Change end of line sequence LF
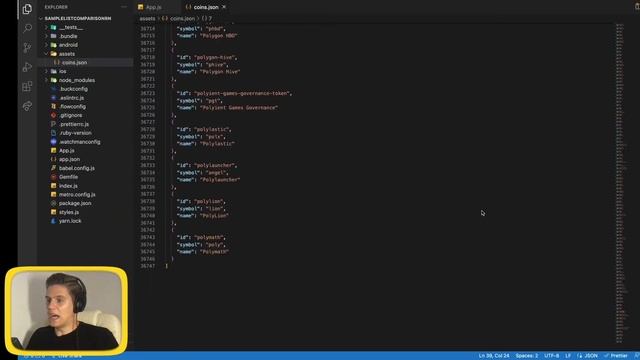Viewport: 640px width, 360px height. pos(568,356)
